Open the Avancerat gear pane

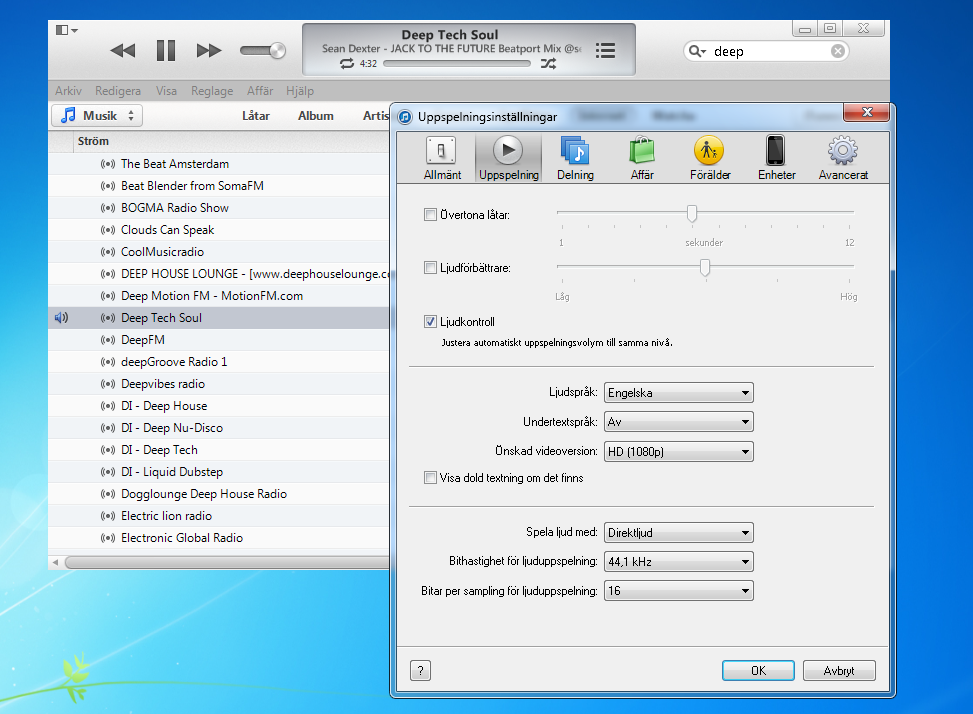(843, 159)
